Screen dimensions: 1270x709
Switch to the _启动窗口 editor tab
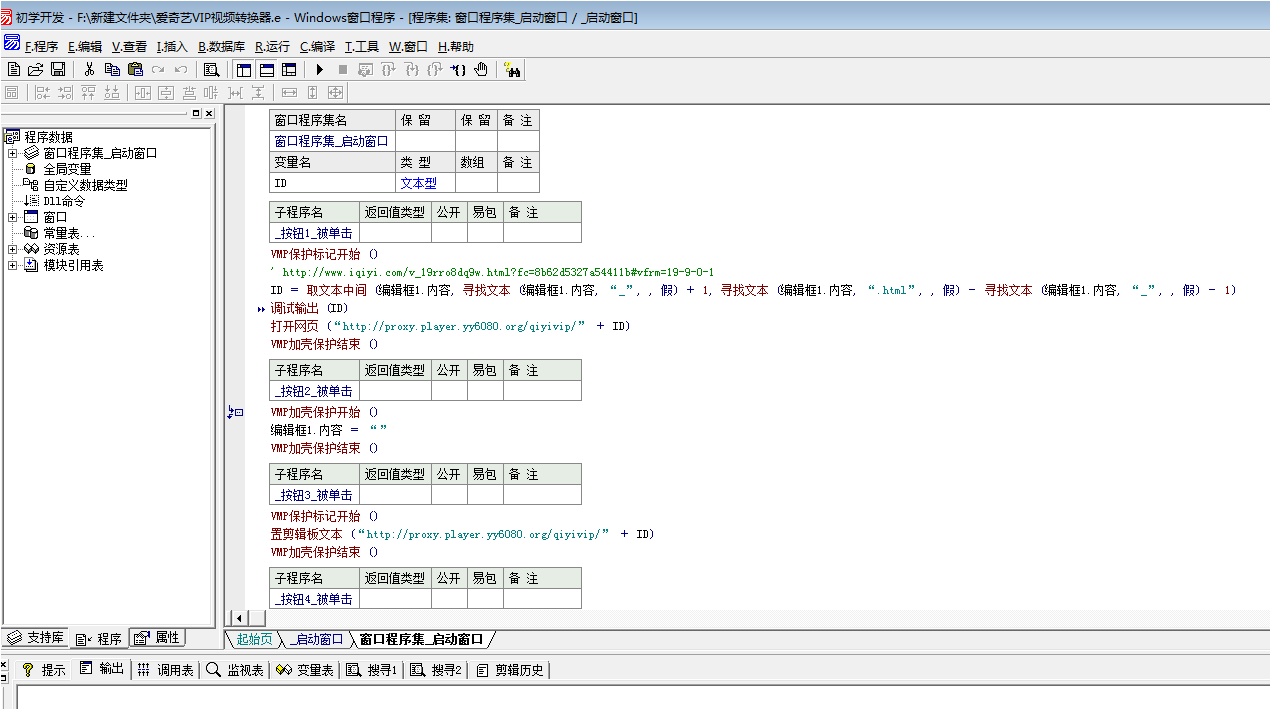click(316, 639)
